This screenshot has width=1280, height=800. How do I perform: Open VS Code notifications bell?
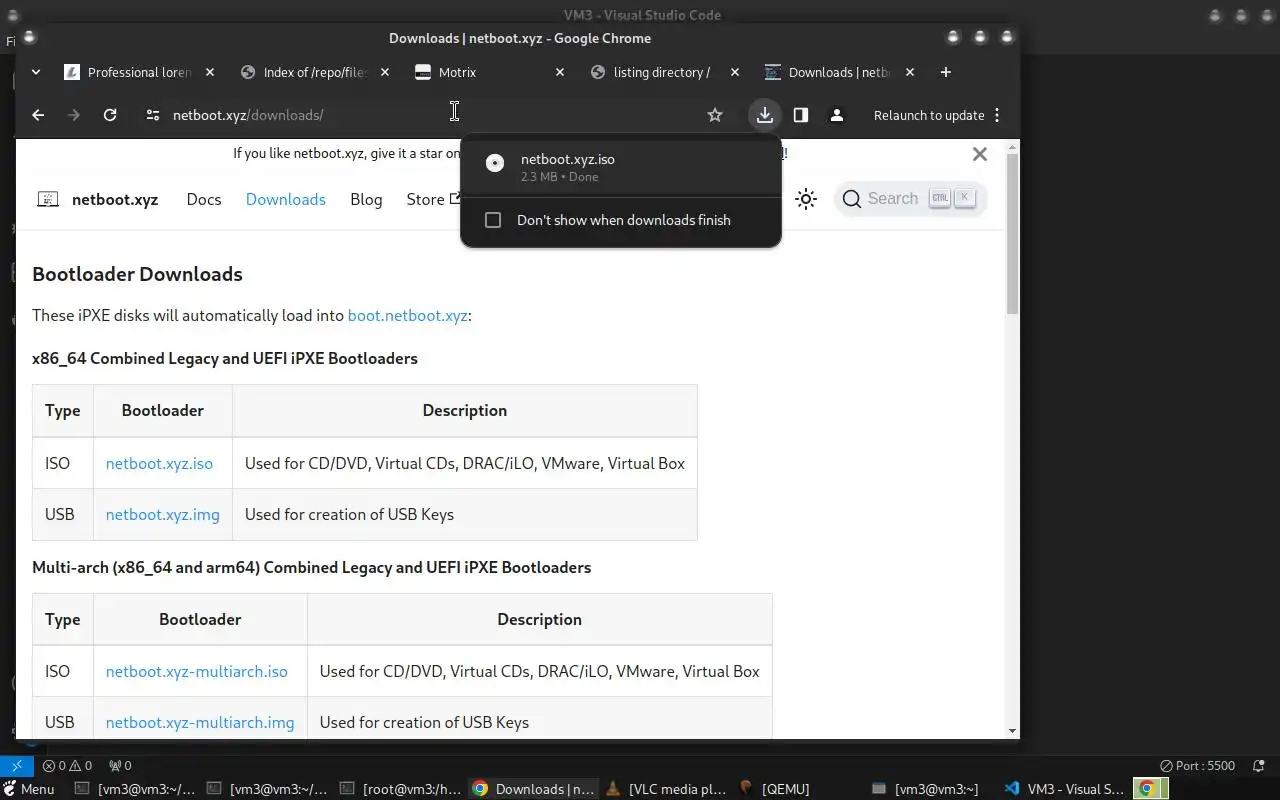tap(1258, 766)
